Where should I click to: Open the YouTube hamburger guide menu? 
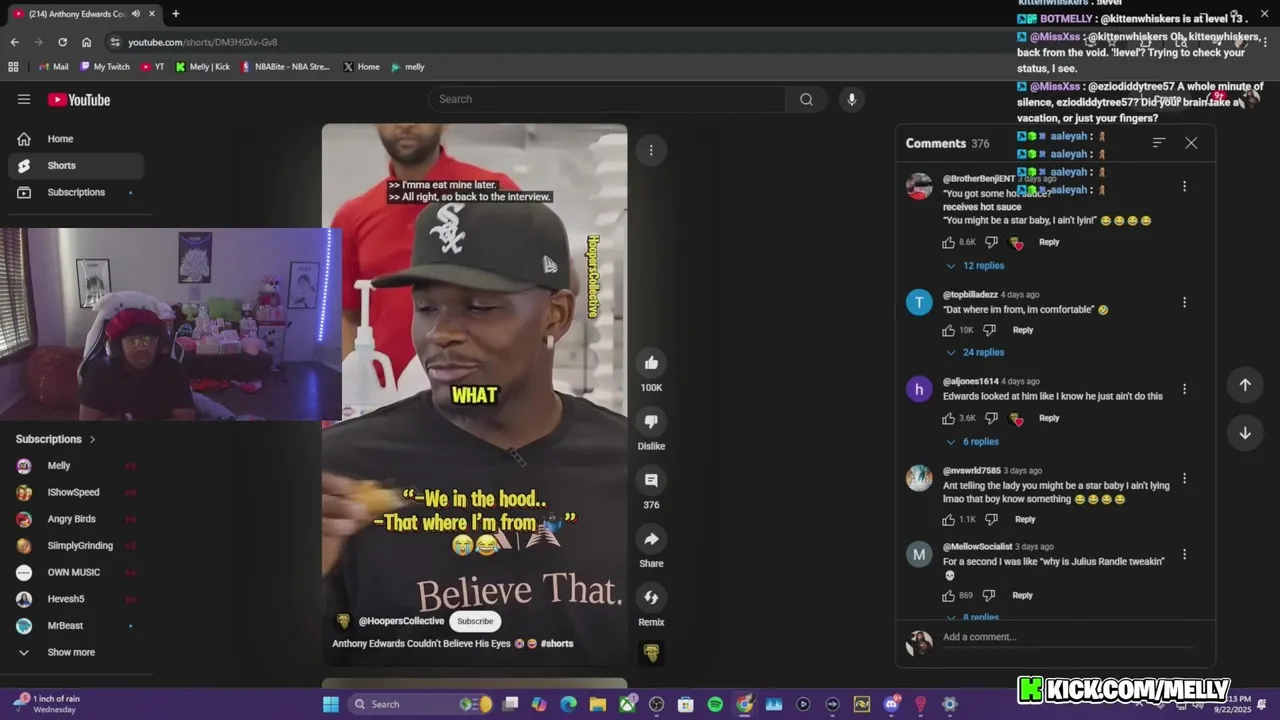coord(24,99)
